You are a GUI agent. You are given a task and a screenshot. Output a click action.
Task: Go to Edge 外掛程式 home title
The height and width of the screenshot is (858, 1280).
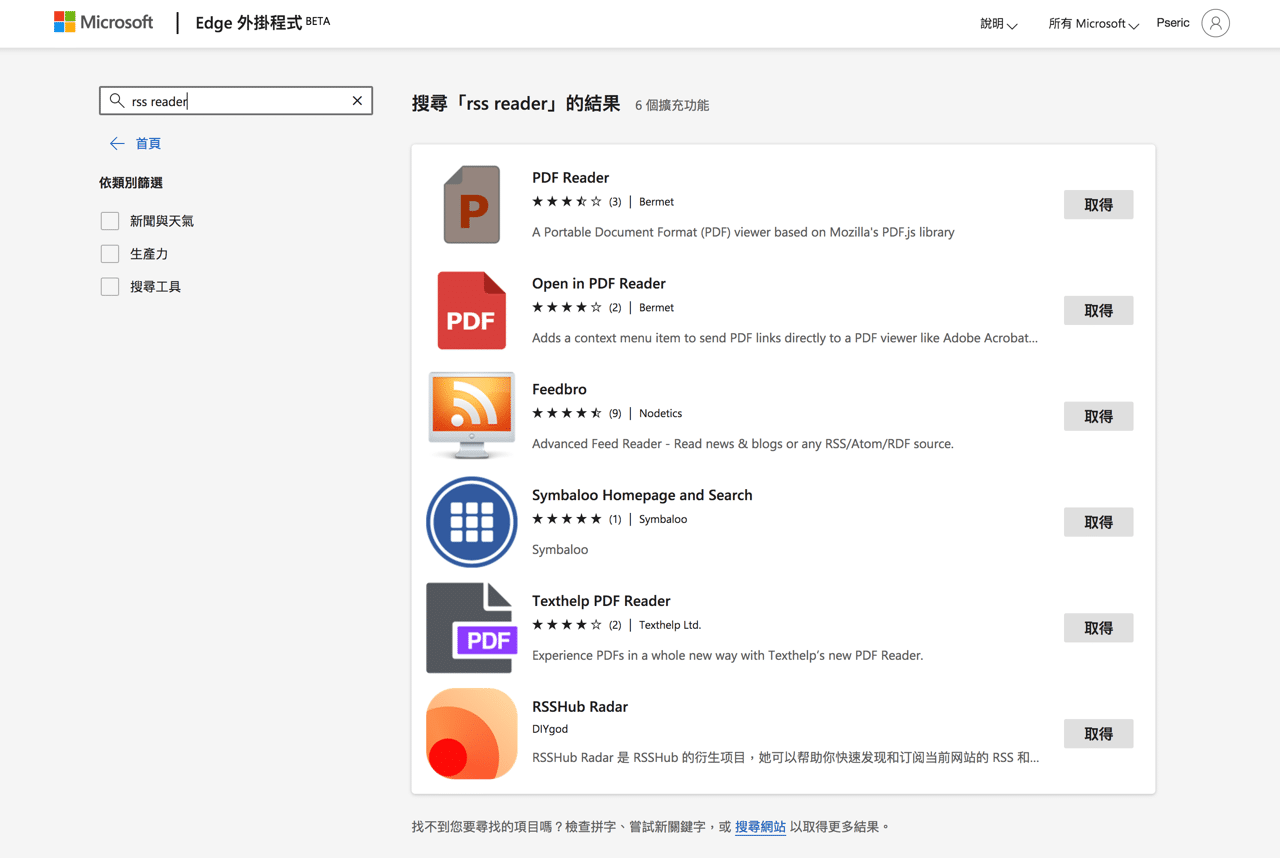pos(263,22)
